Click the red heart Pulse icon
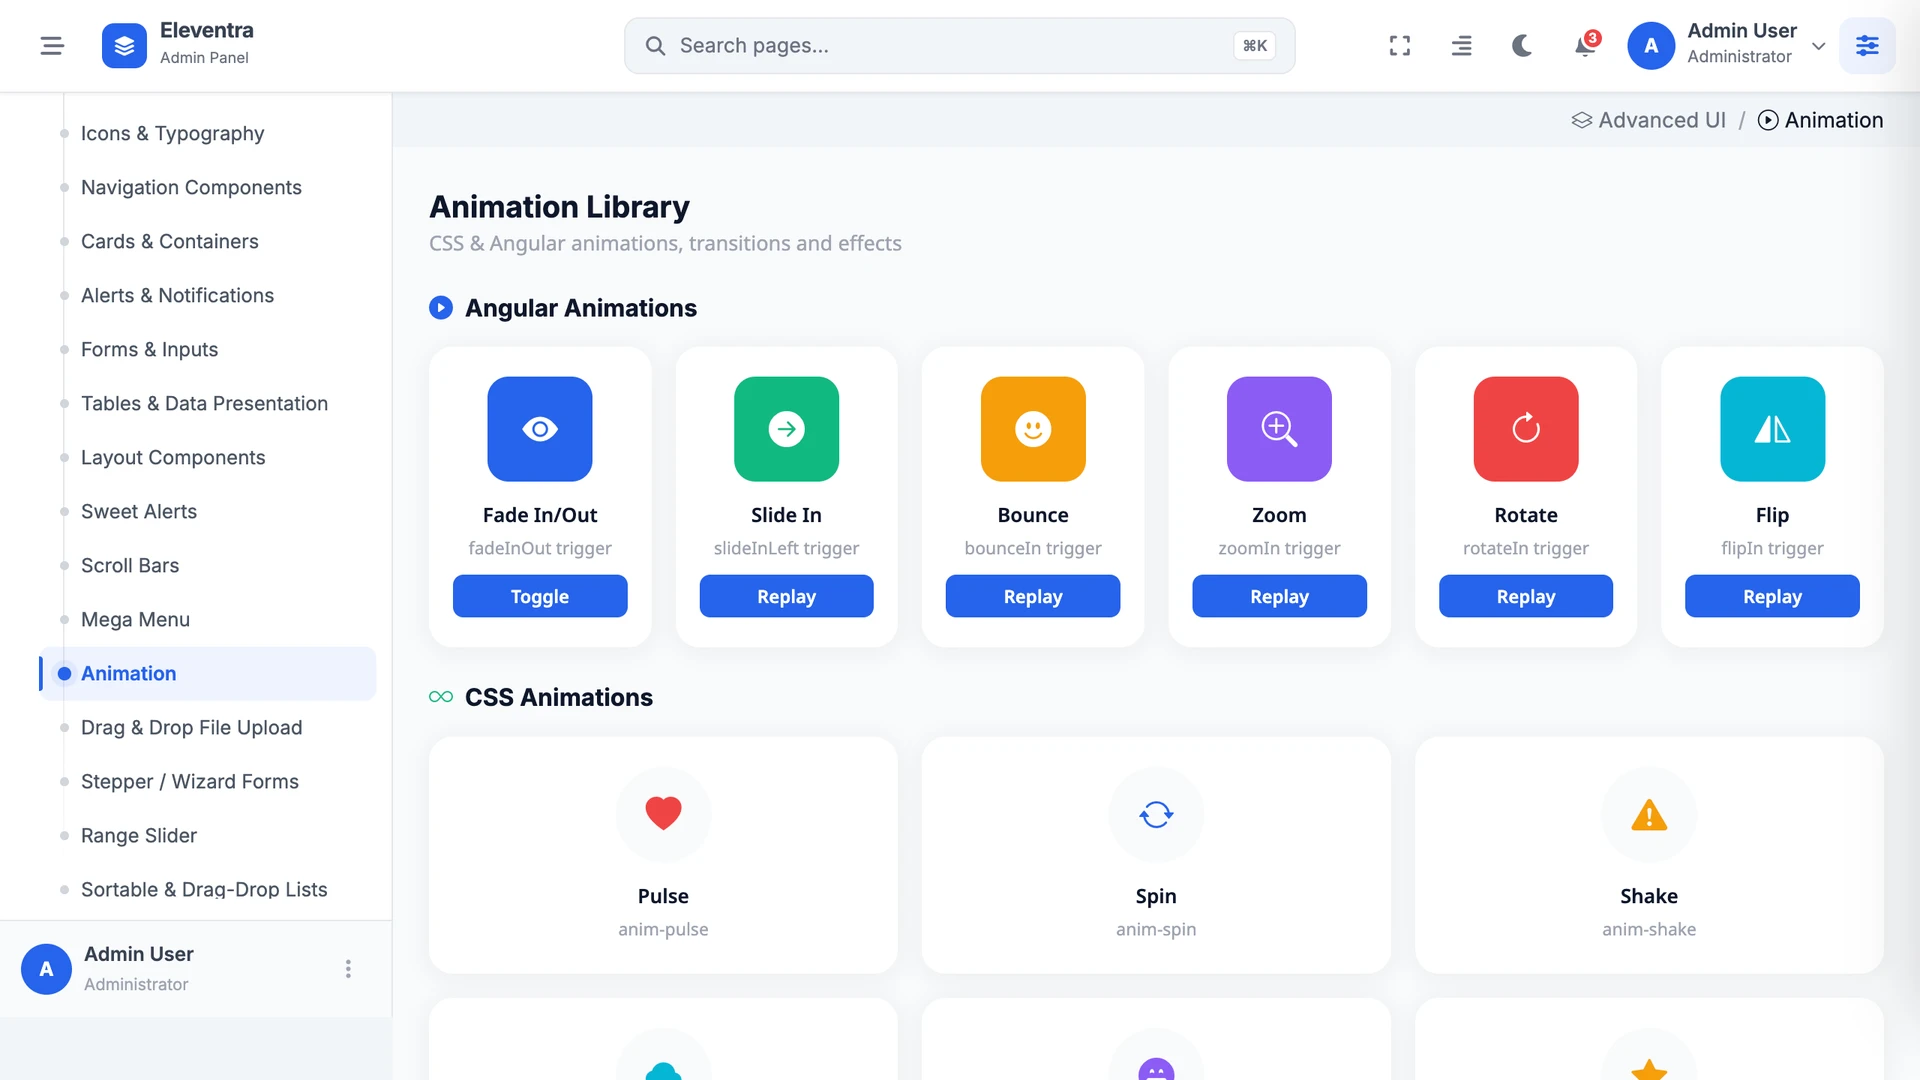This screenshot has height=1080, width=1920. coord(663,814)
